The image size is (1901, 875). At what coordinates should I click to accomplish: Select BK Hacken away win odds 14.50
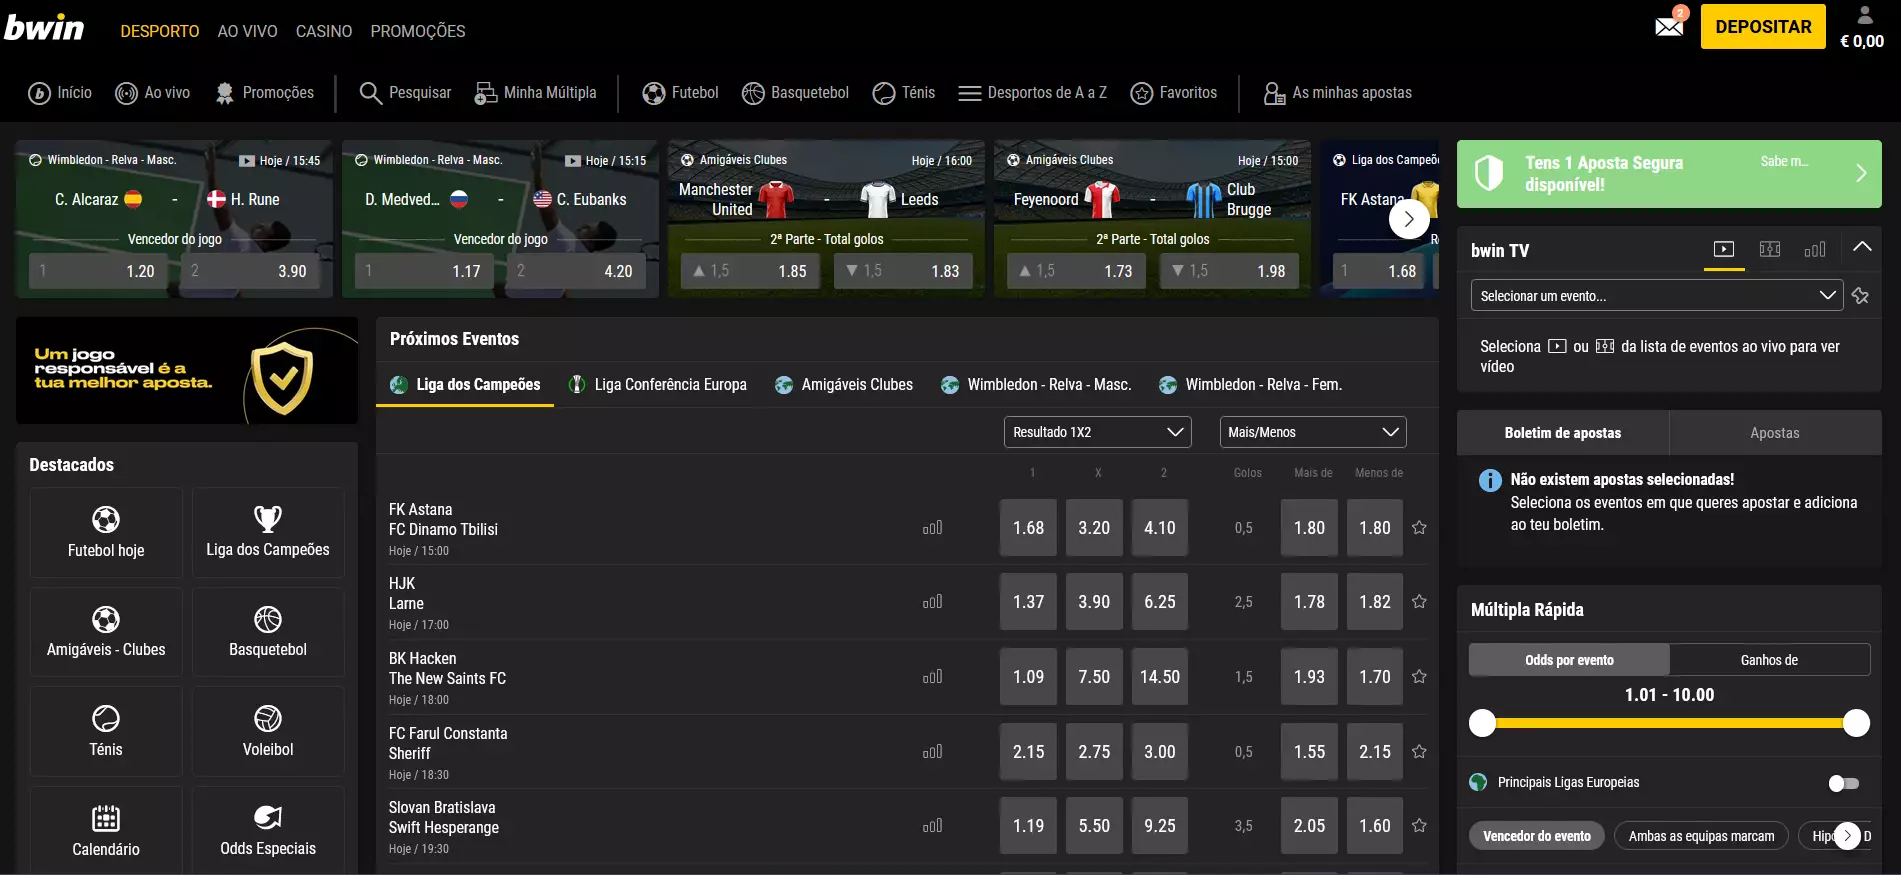1160,677
